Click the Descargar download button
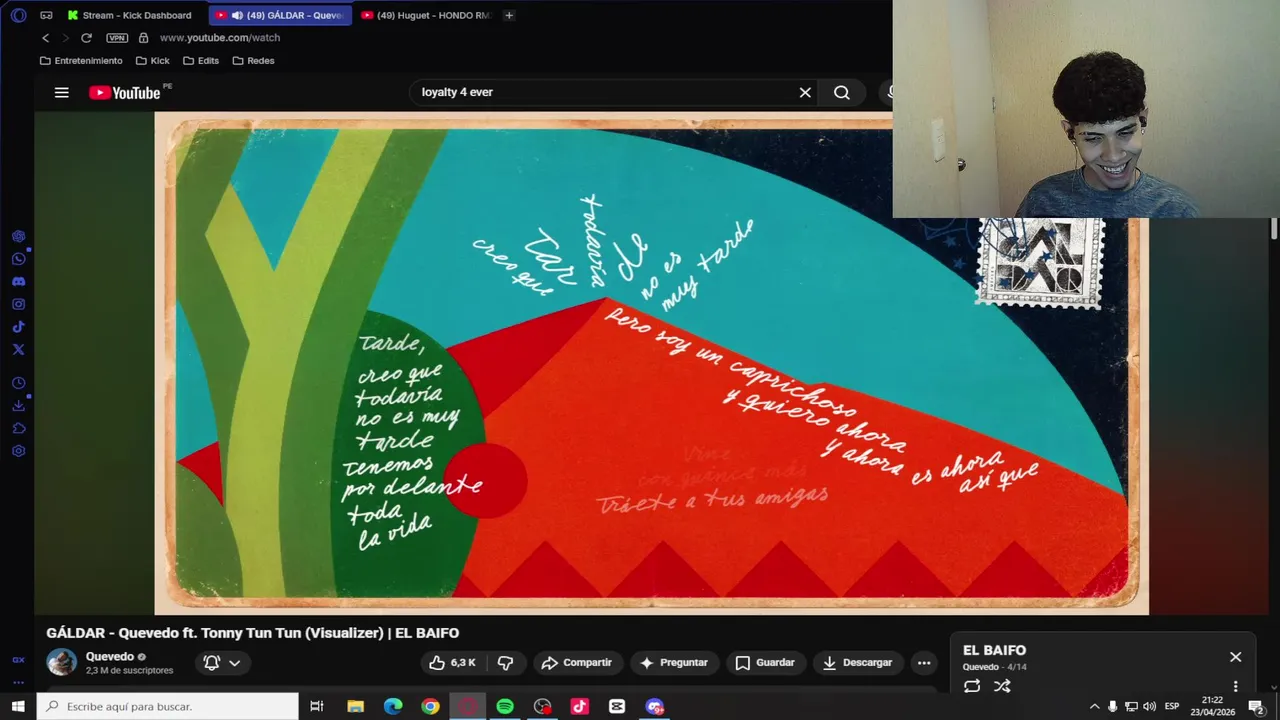The width and height of the screenshot is (1280, 720). pyautogui.click(x=857, y=662)
